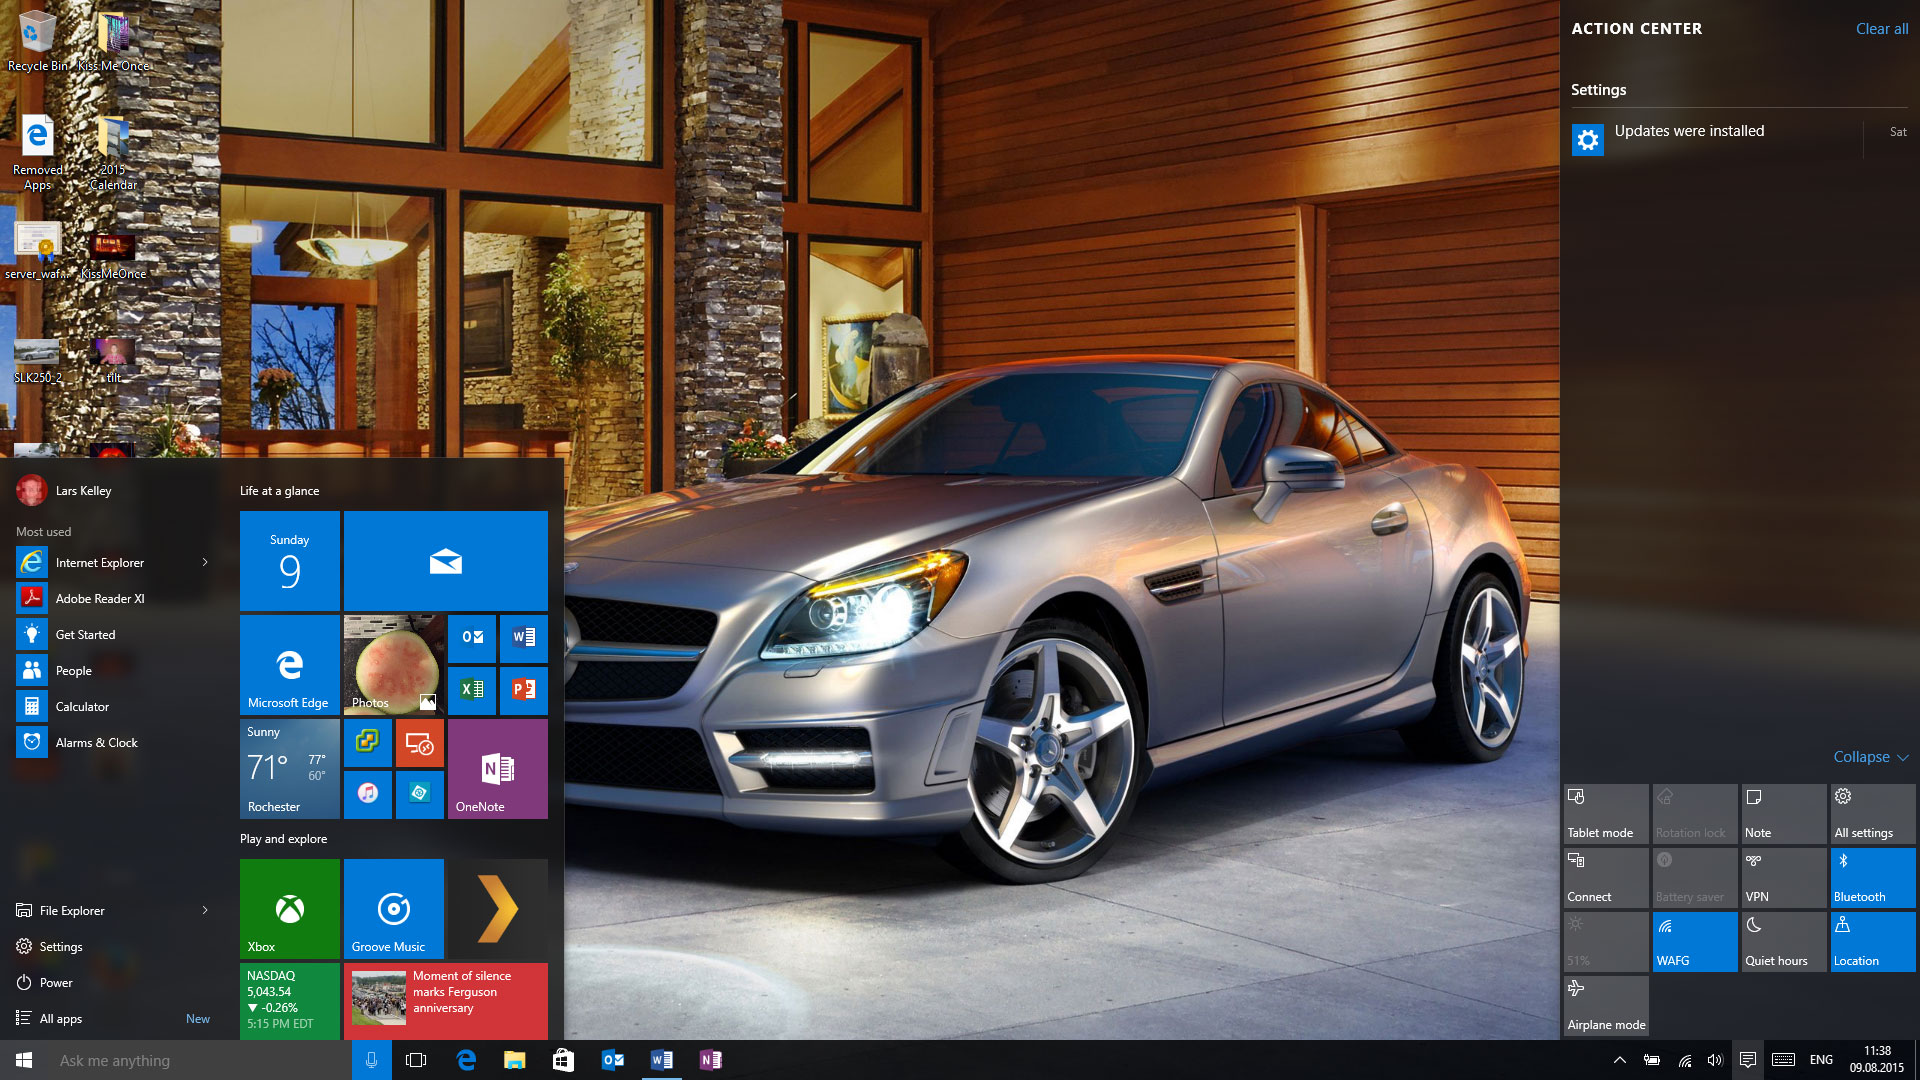Launch Groove Music tile
Image resolution: width=1920 pixels, height=1080 pixels.
click(x=393, y=908)
